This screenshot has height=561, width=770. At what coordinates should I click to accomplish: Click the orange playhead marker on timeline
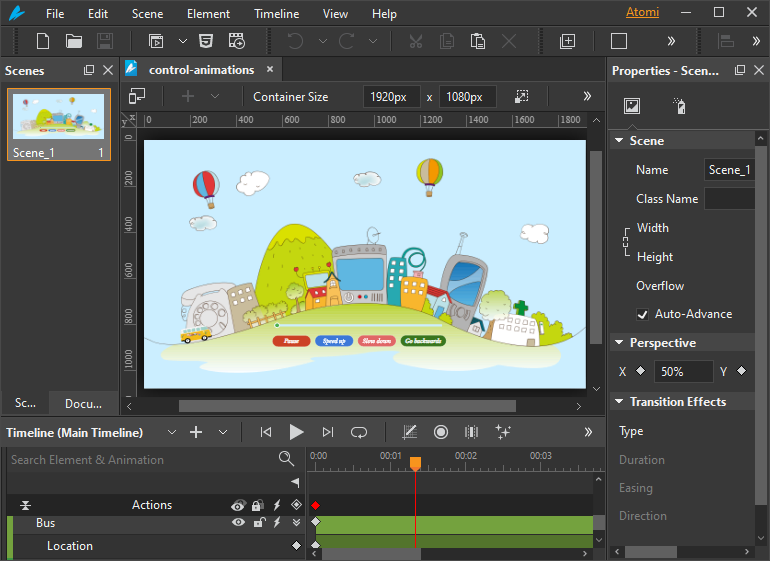pyautogui.click(x=415, y=464)
